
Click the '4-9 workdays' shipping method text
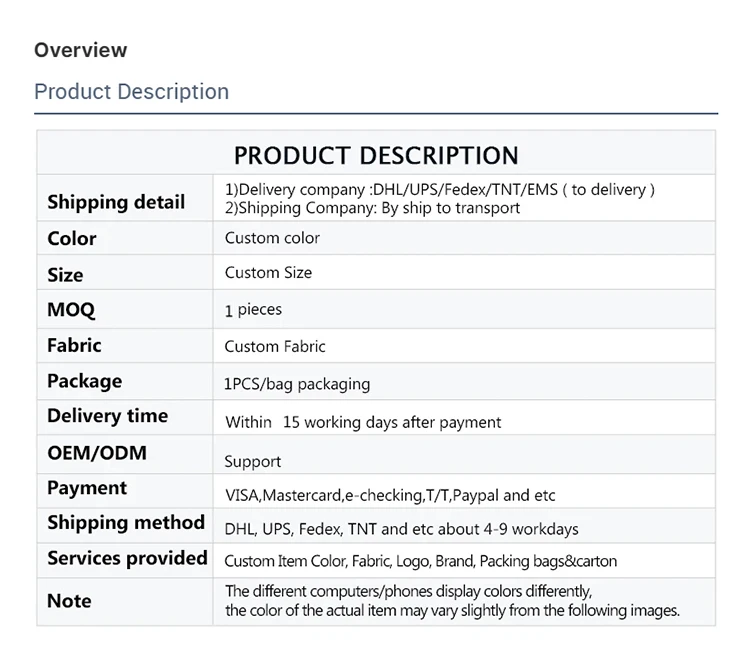click(401, 528)
